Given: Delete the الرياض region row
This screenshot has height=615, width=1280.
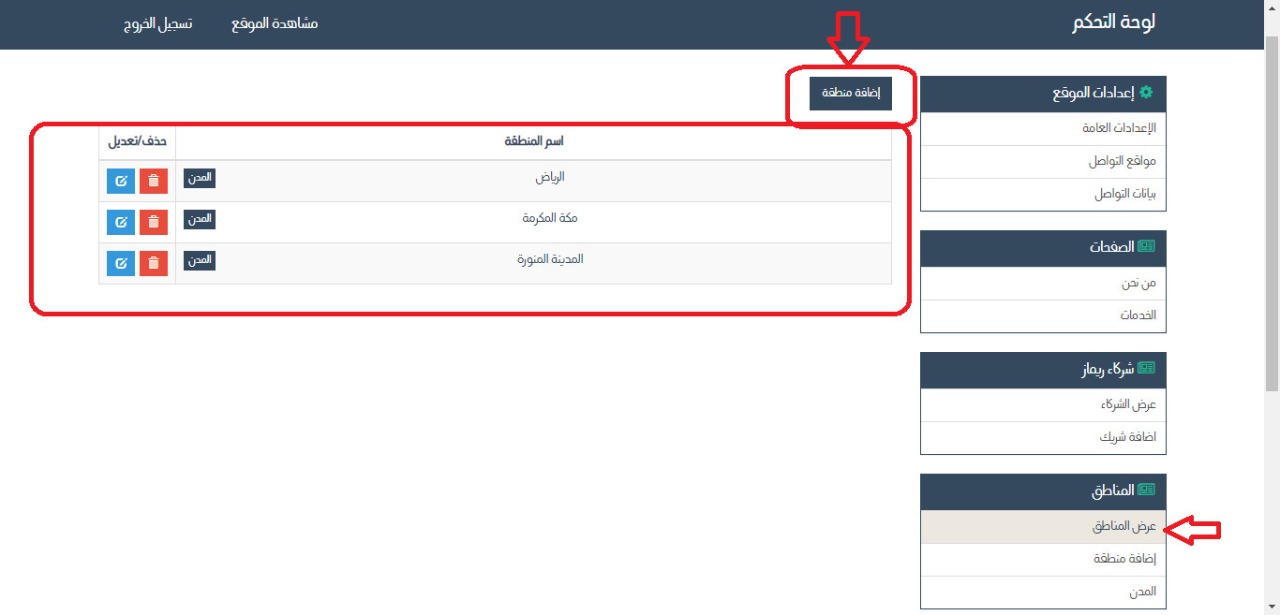Looking at the screenshot, I should click(153, 181).
